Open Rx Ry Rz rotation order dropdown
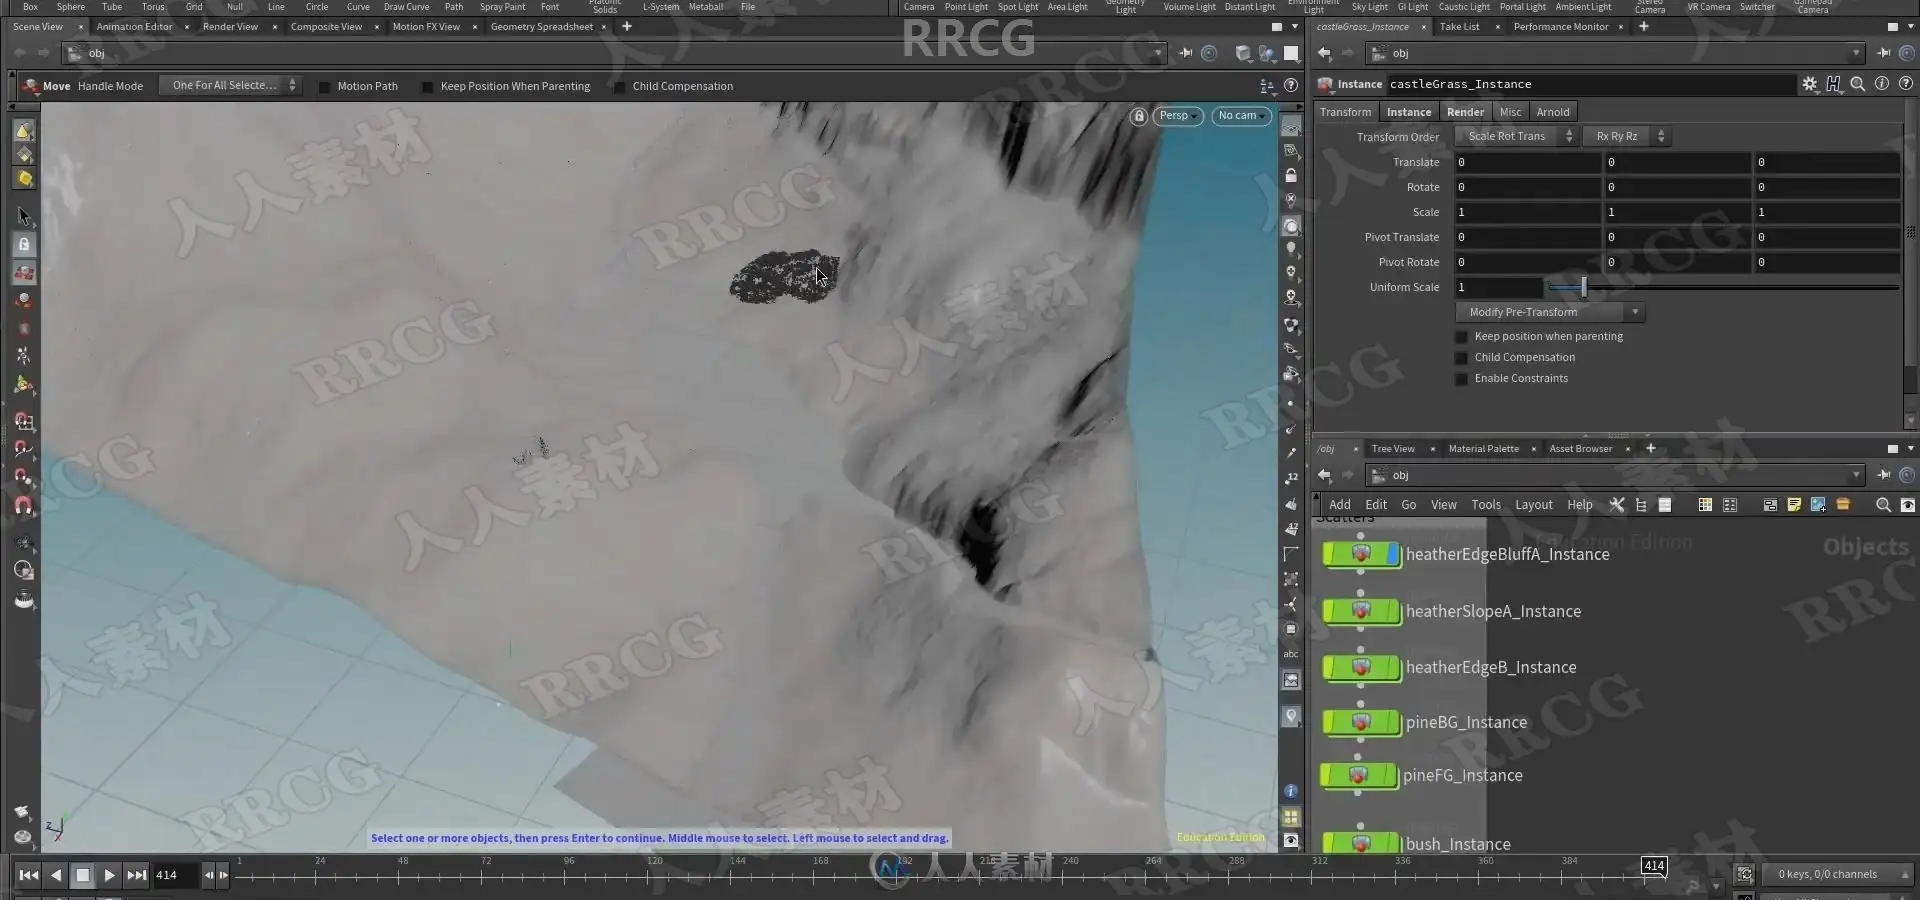1920x900 pixels. (1626, 136)
